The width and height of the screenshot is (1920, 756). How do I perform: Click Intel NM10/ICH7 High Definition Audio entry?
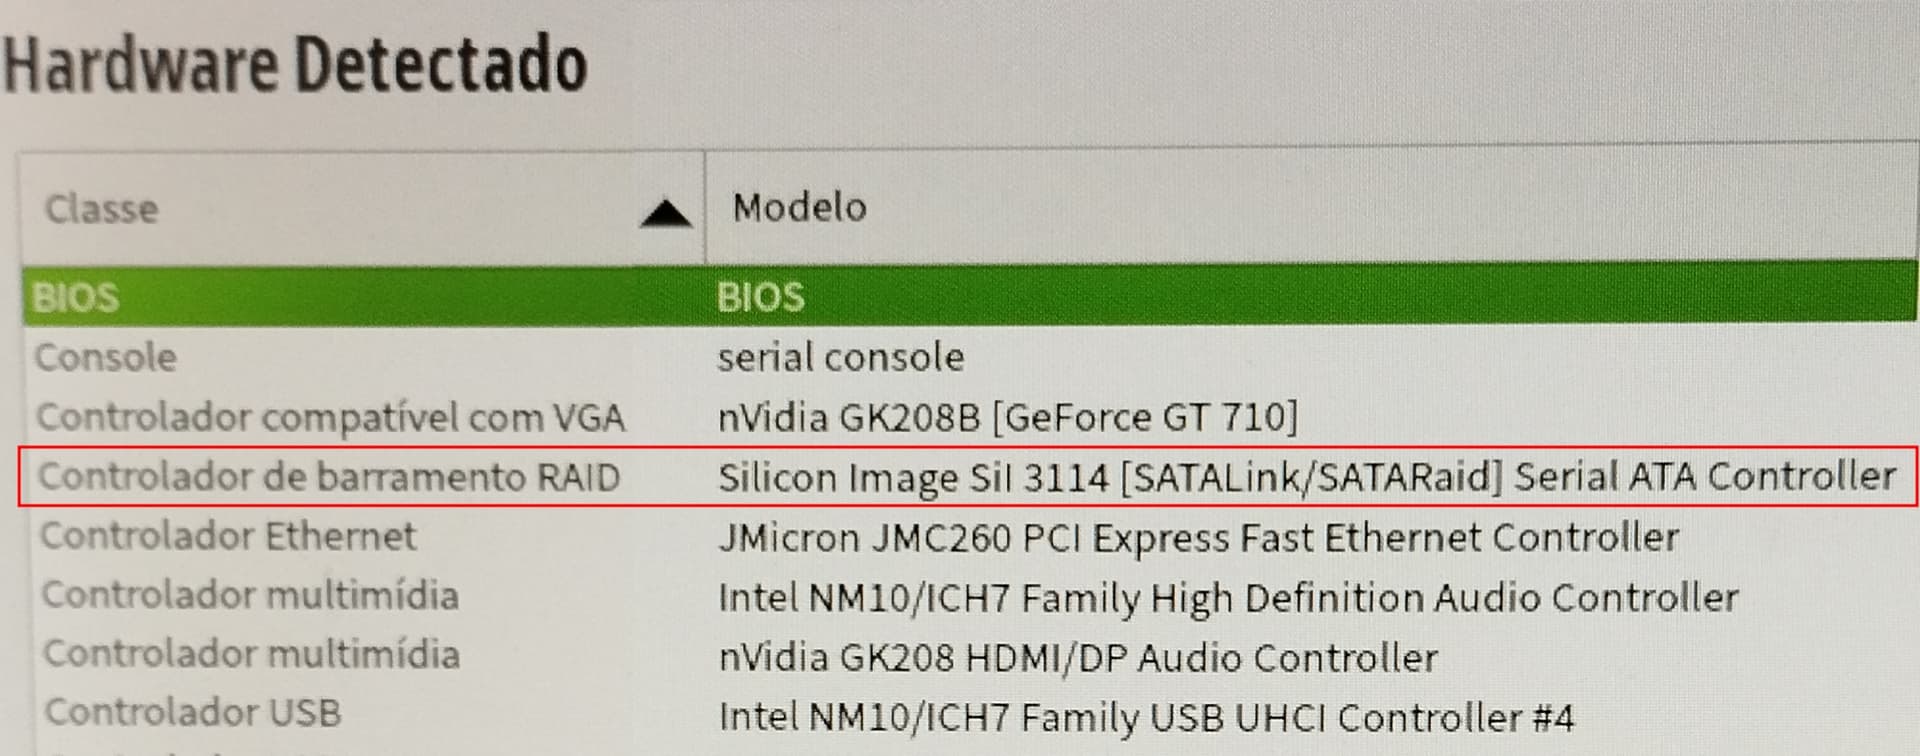click(1228, 598)
